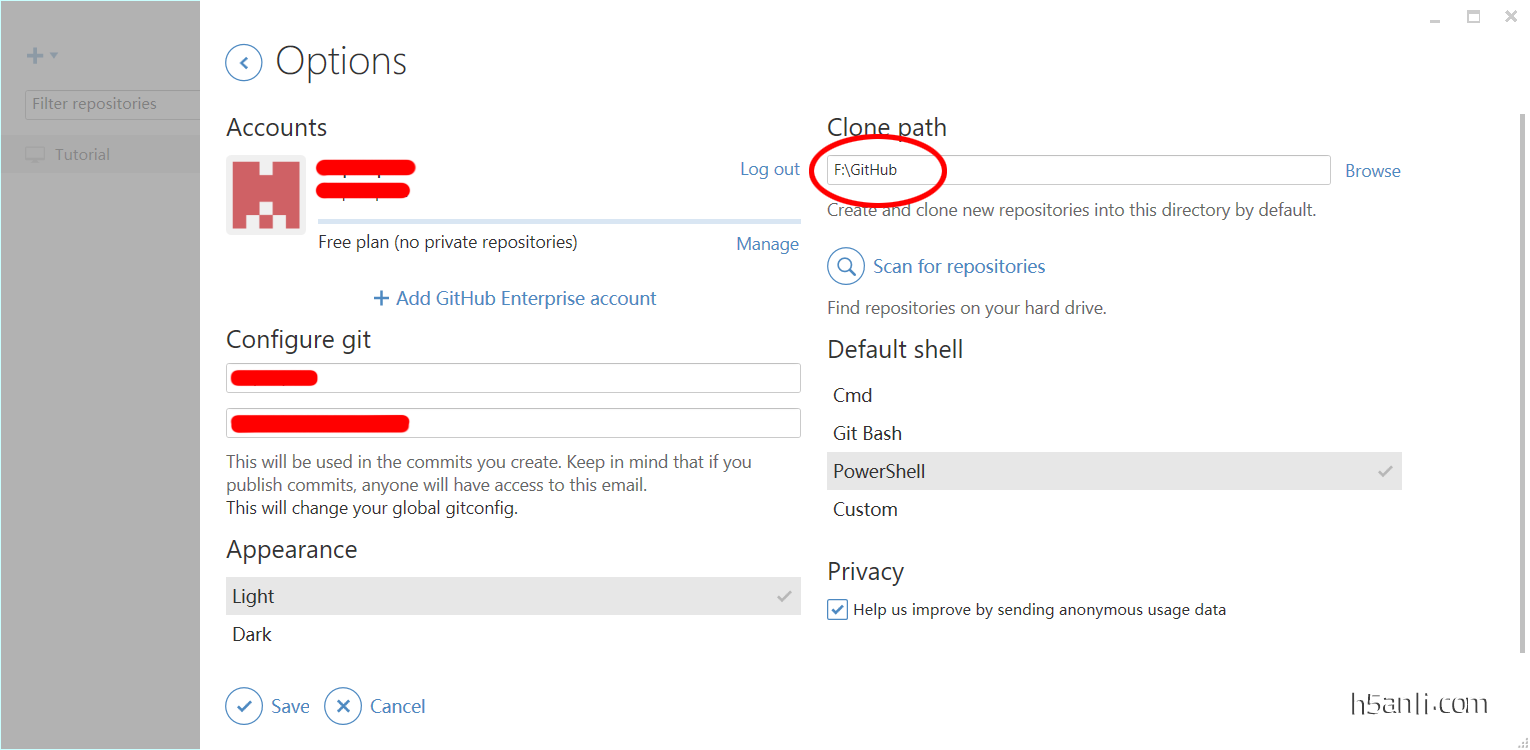Screen dimensions: 1530x750
Task: Click the Save checkmark icon
Action: coord(244,706)
